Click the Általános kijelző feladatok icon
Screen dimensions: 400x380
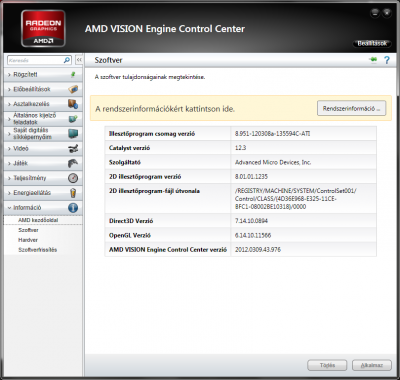pos(73,119)
